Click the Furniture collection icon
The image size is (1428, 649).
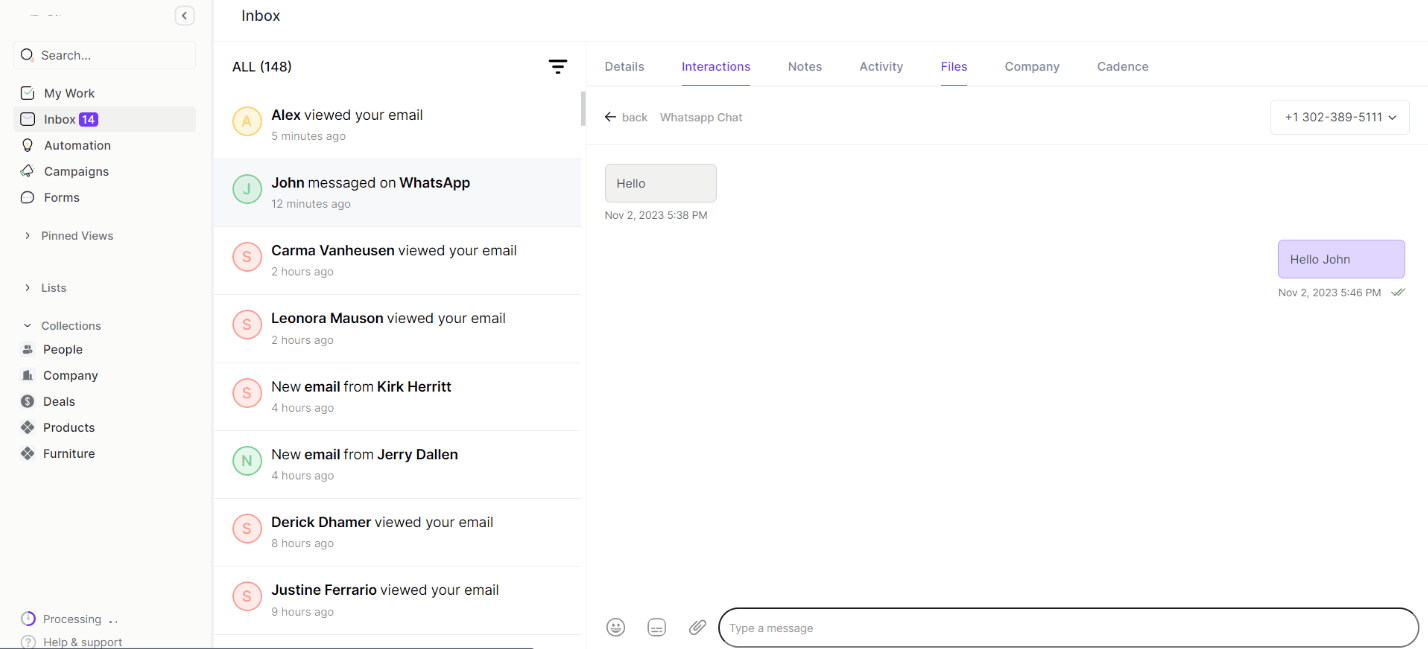coord(28,453)
